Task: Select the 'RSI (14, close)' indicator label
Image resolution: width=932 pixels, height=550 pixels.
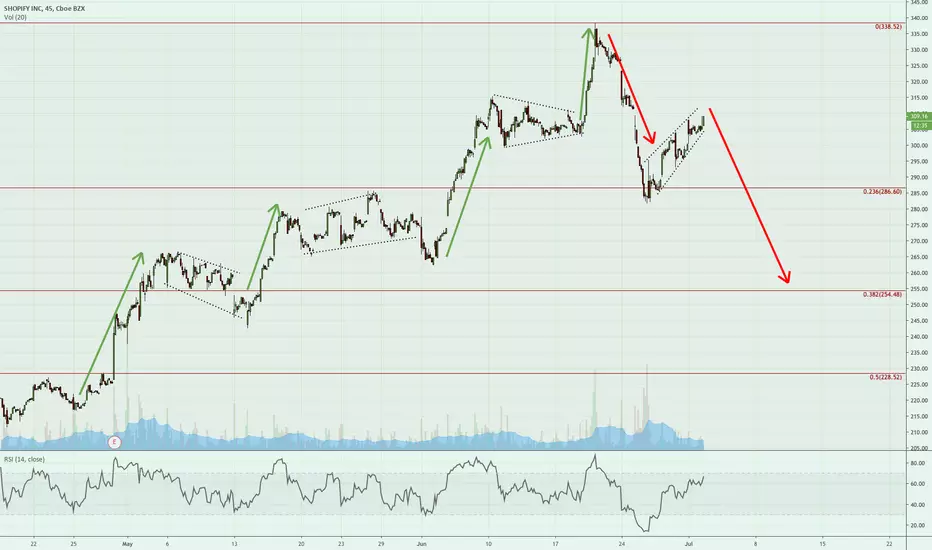Action: (x=24, y=459)
